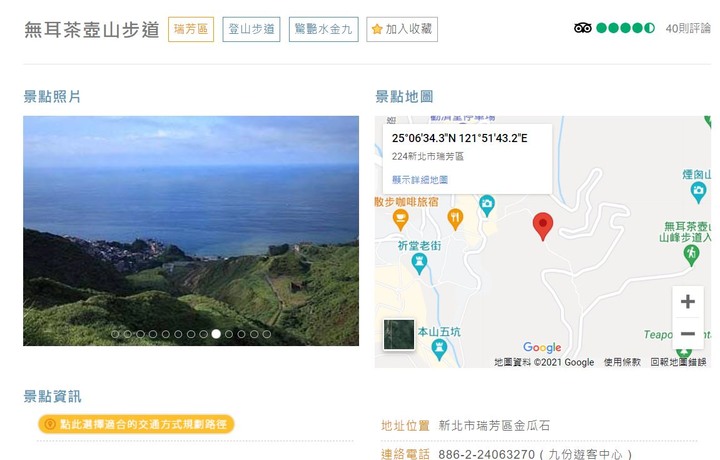Select the carousel dot right after active one

tap(229, 334)
